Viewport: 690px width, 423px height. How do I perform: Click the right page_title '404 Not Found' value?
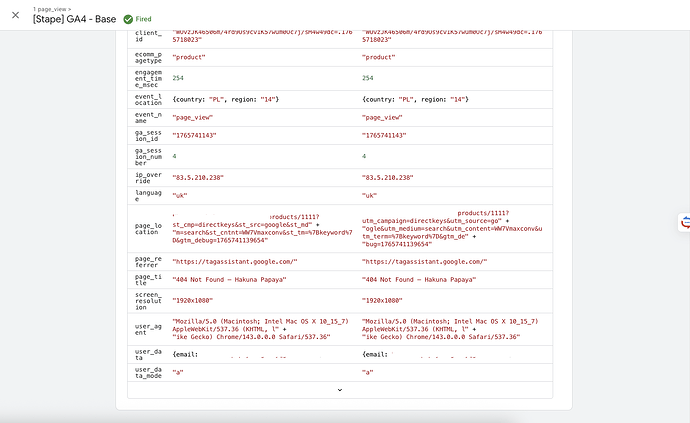pos(418,280)
